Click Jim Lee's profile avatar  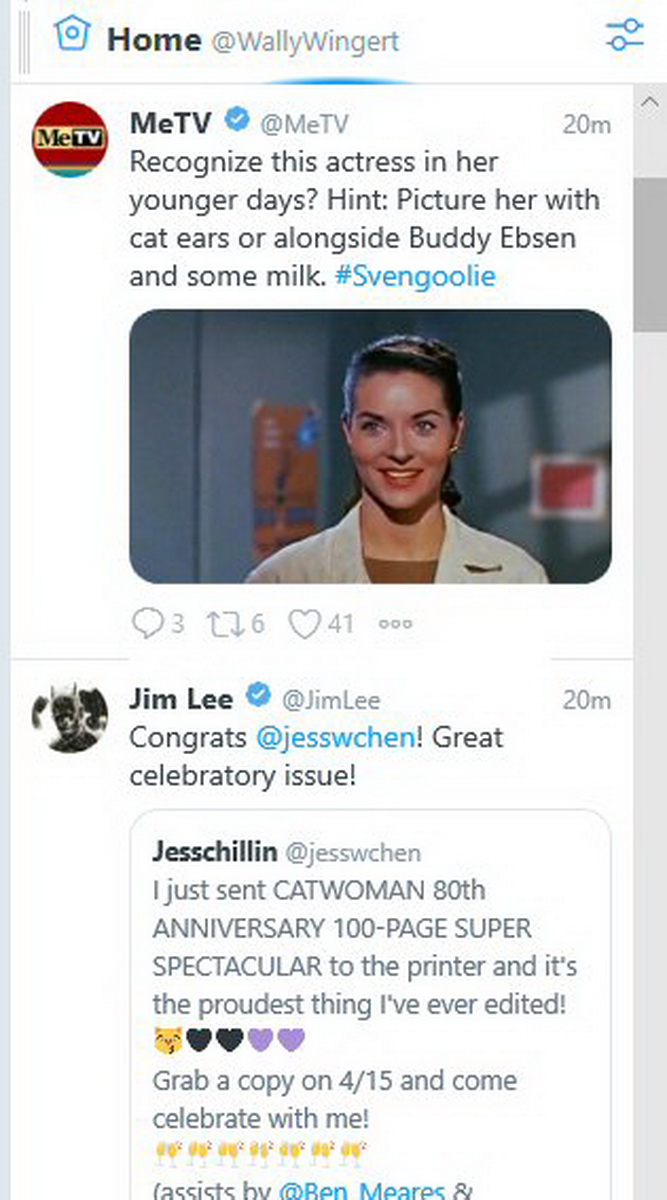[69, 716]
